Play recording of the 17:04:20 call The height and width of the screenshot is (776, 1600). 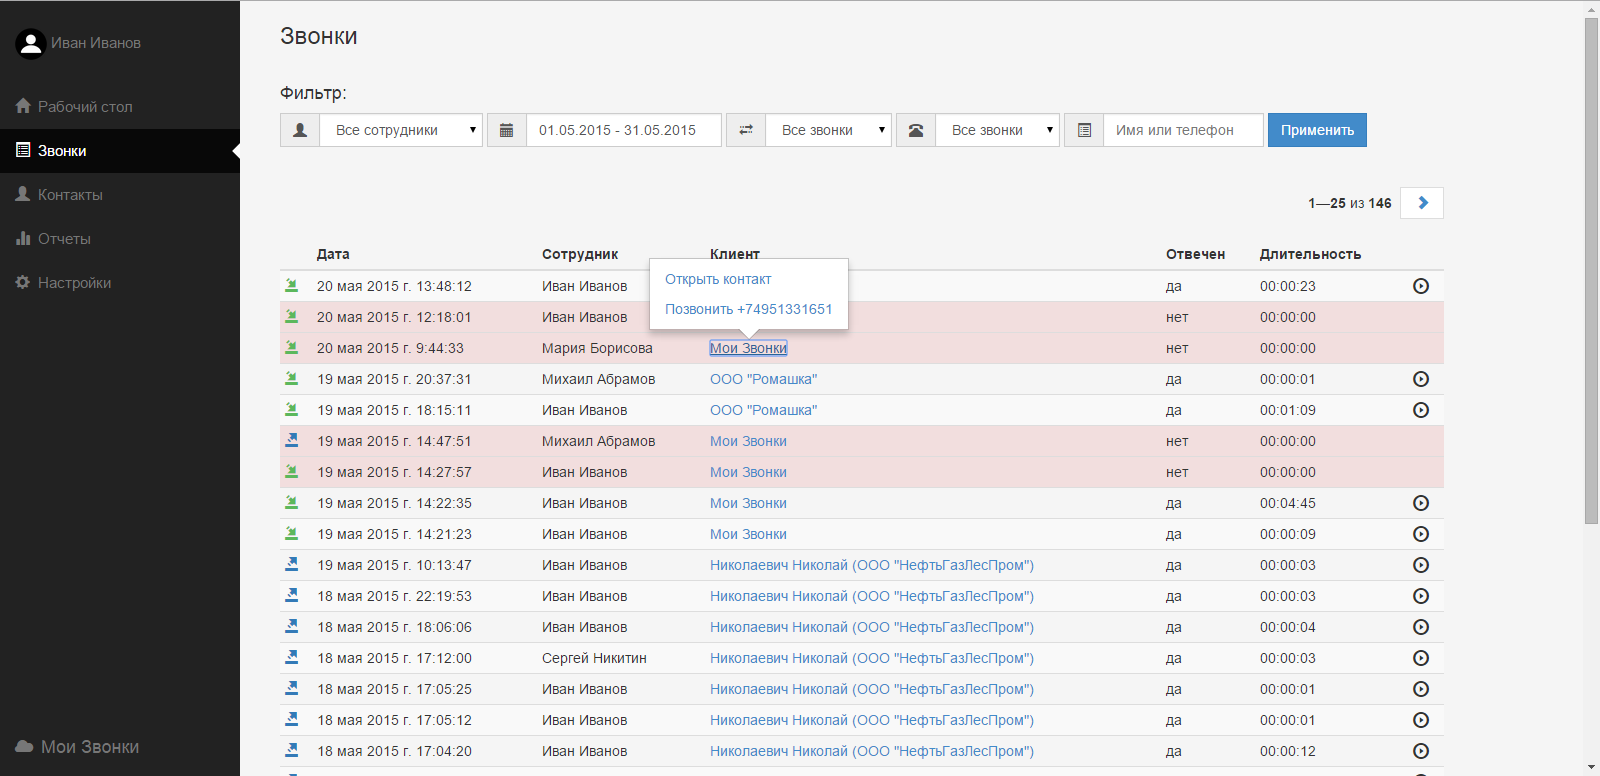tap(1421, 751)
